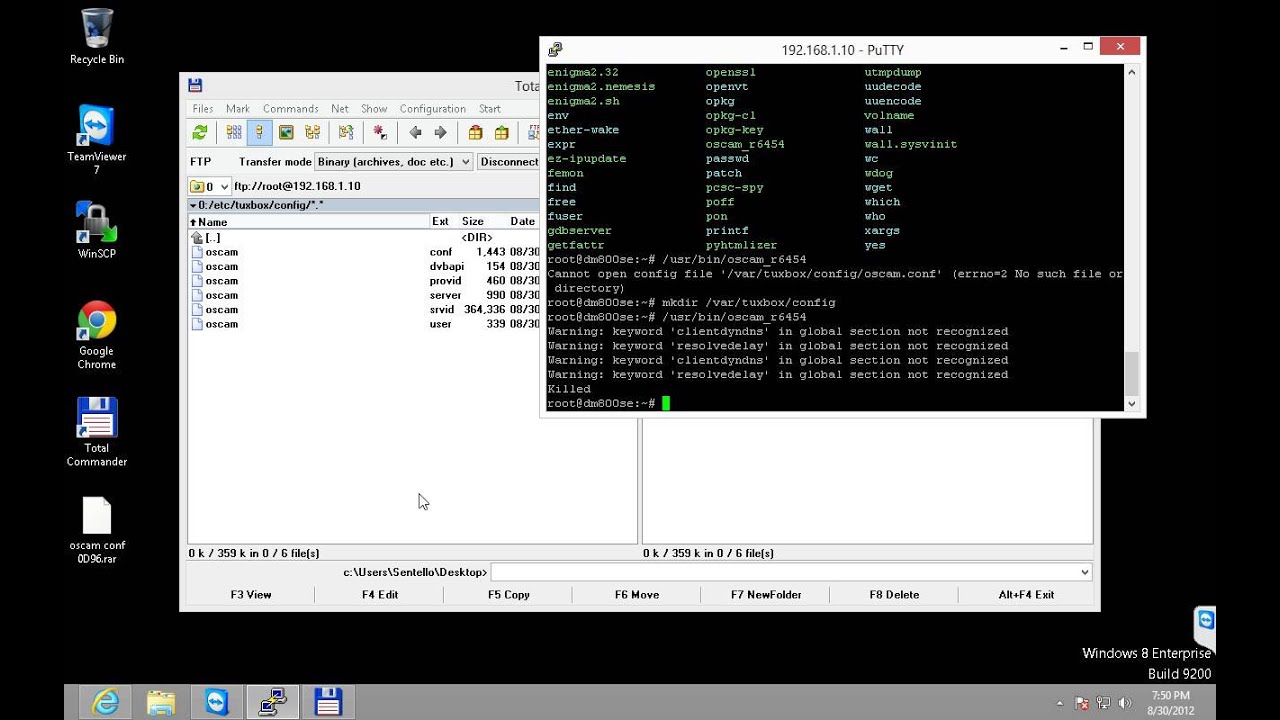
Task: Open Internet Explorer from taskbar
Action: coord(105,702)
